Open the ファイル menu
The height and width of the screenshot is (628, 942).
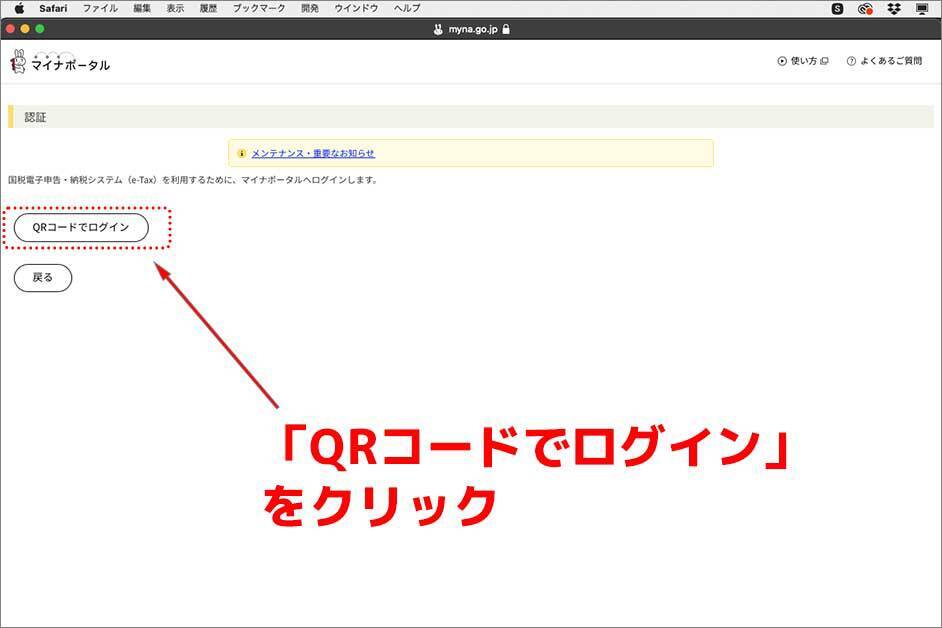coord(99,8)
